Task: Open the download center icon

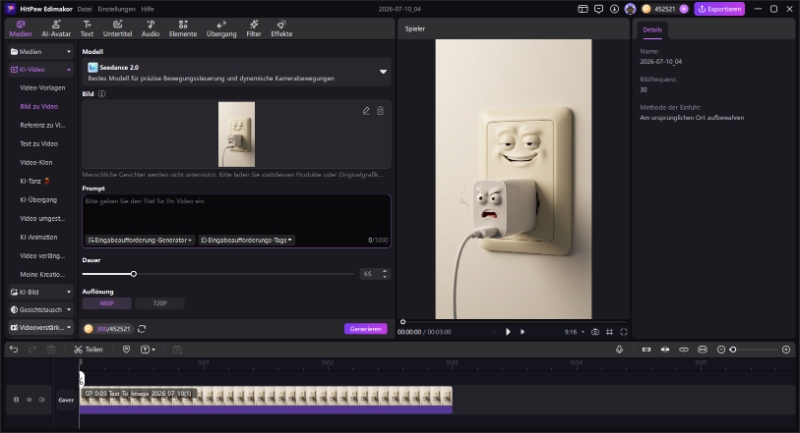Action: 614,9
